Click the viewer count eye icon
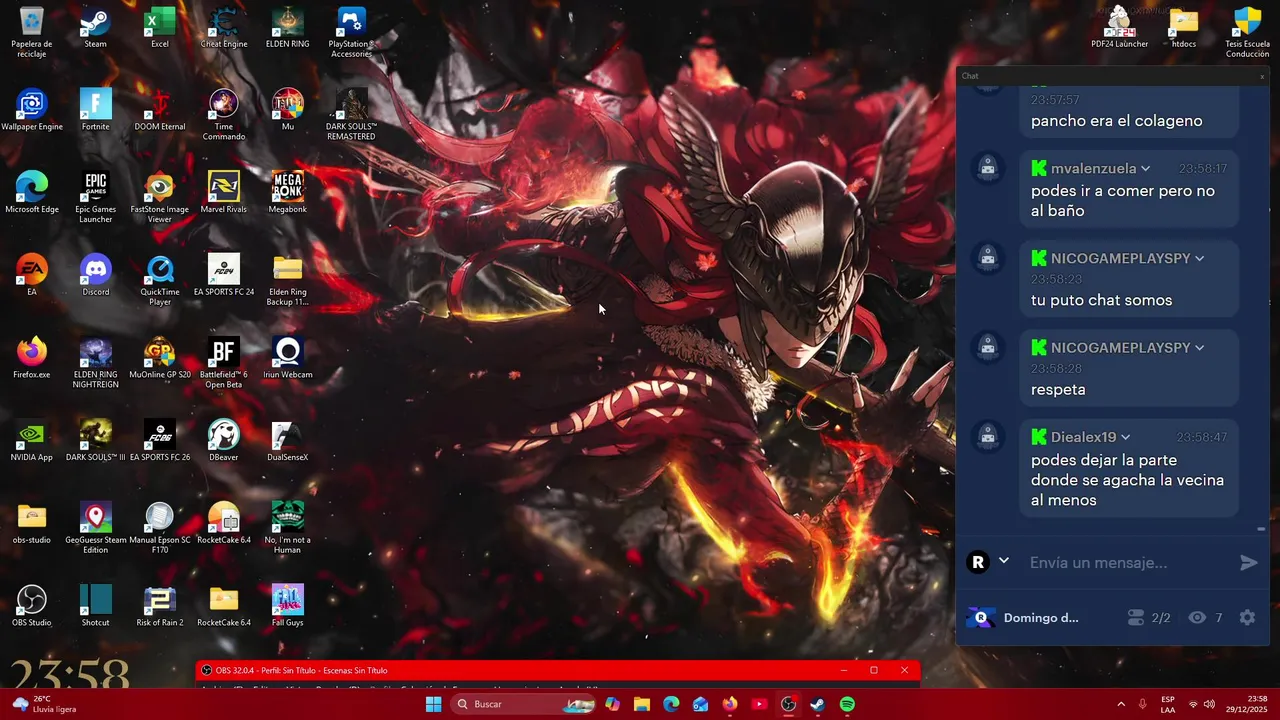This screenshot has width=1280, height=720. 1197,618
